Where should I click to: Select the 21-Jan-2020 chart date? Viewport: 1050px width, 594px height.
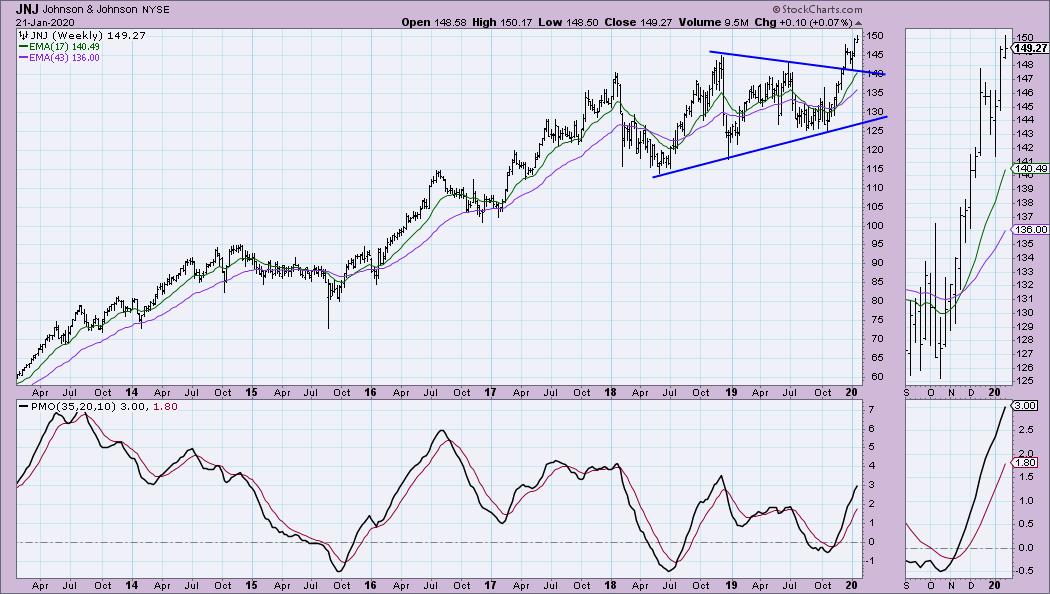click(45, 22)
